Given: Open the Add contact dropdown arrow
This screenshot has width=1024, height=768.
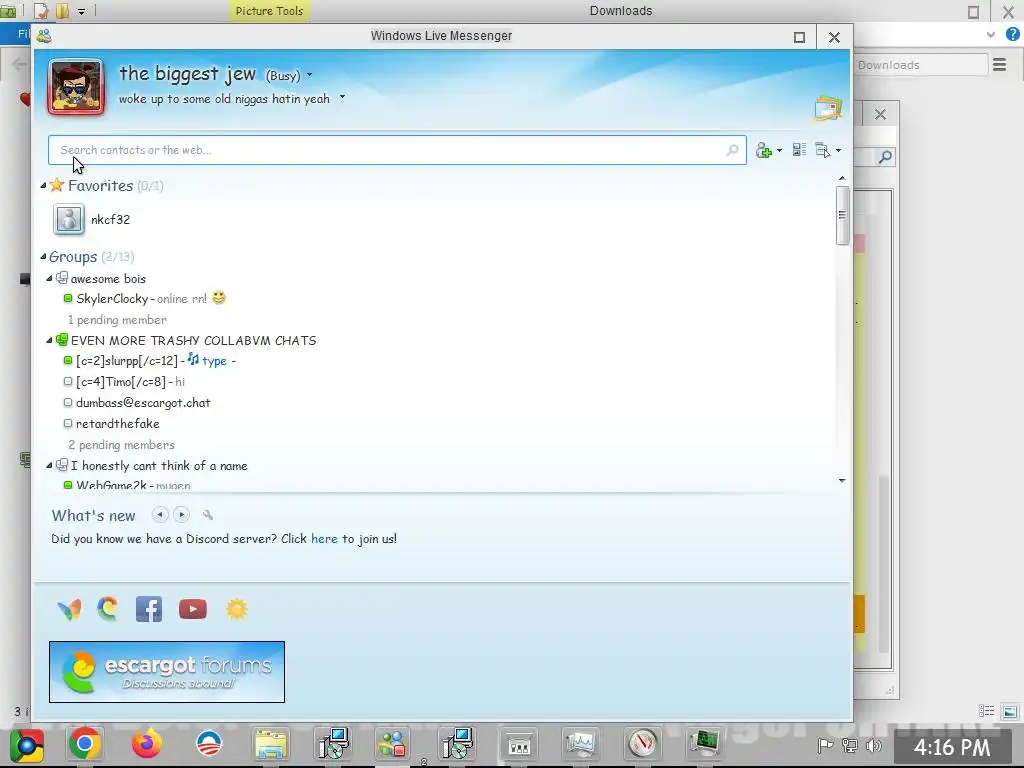Looking at the screenshot, I should pyautogui.click(x=779, y=151).
